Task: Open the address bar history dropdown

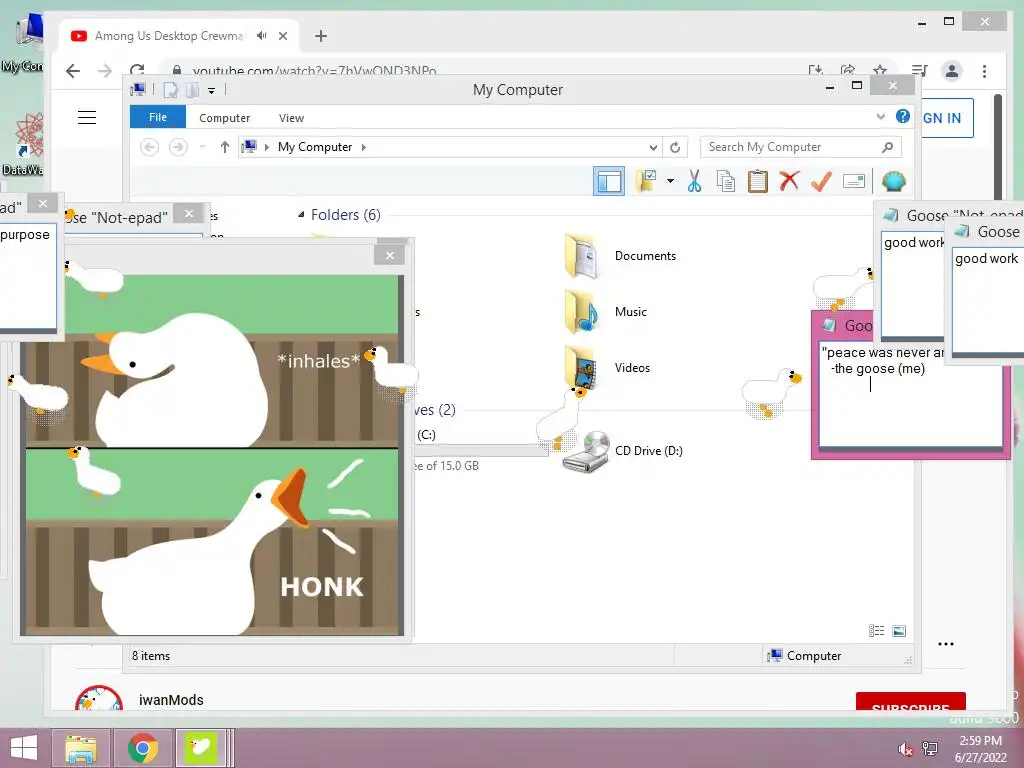Action: (653, 147)
